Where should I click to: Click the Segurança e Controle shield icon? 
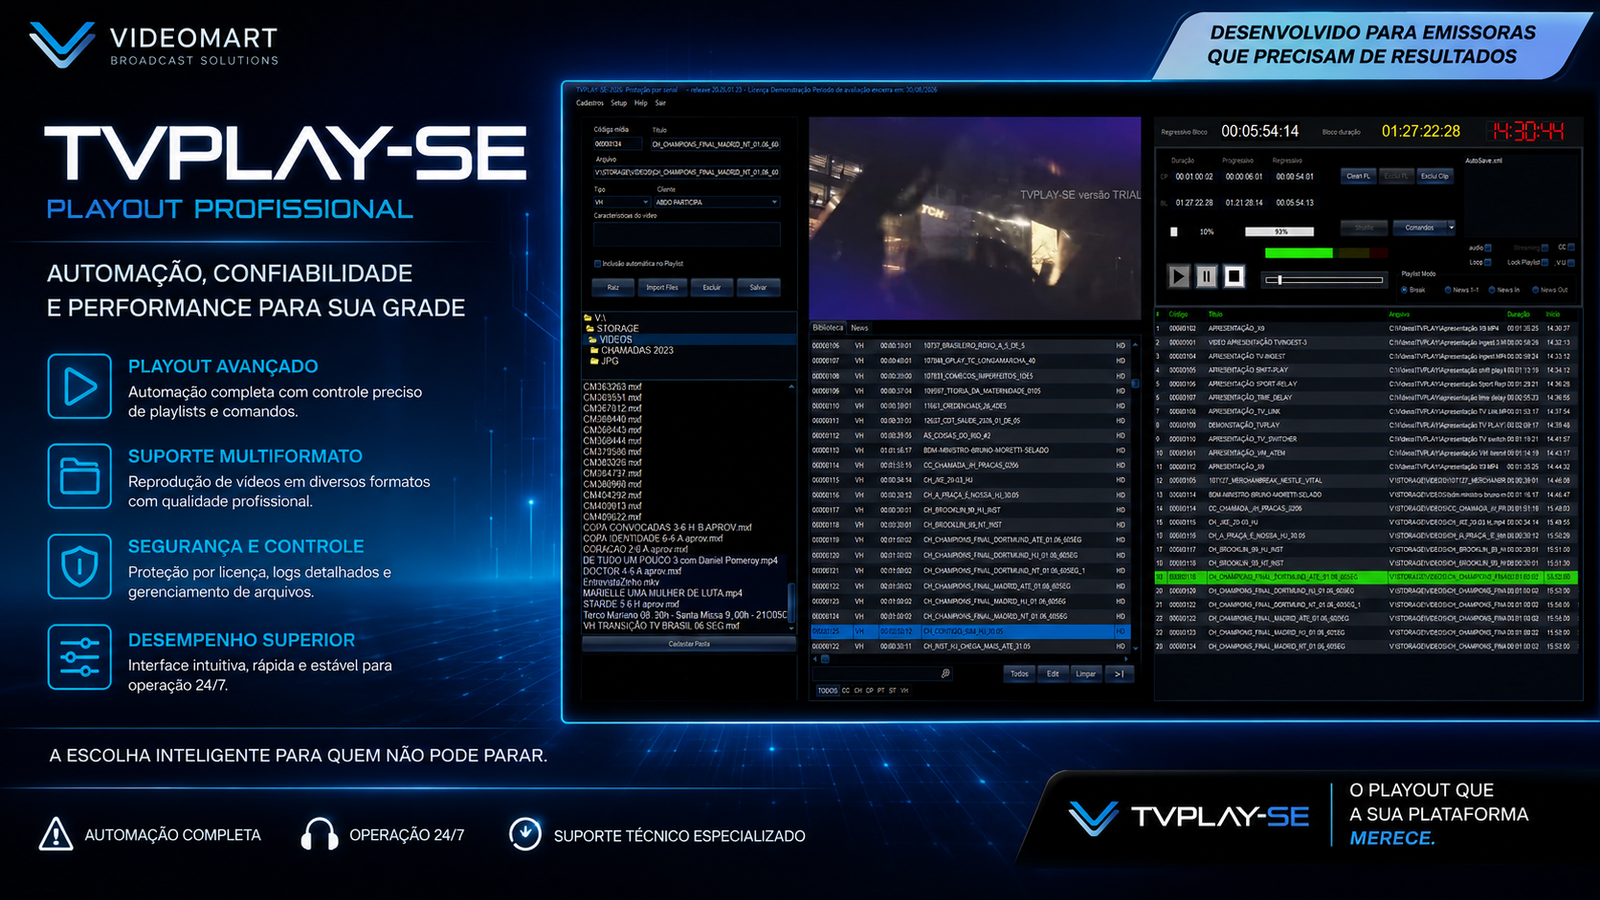(80, 567)
